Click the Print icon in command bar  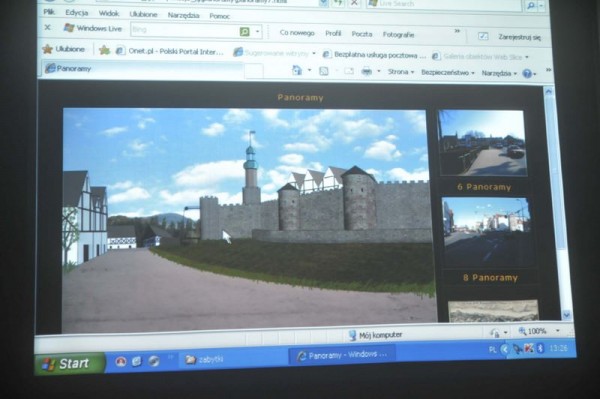tap(367, 72)
